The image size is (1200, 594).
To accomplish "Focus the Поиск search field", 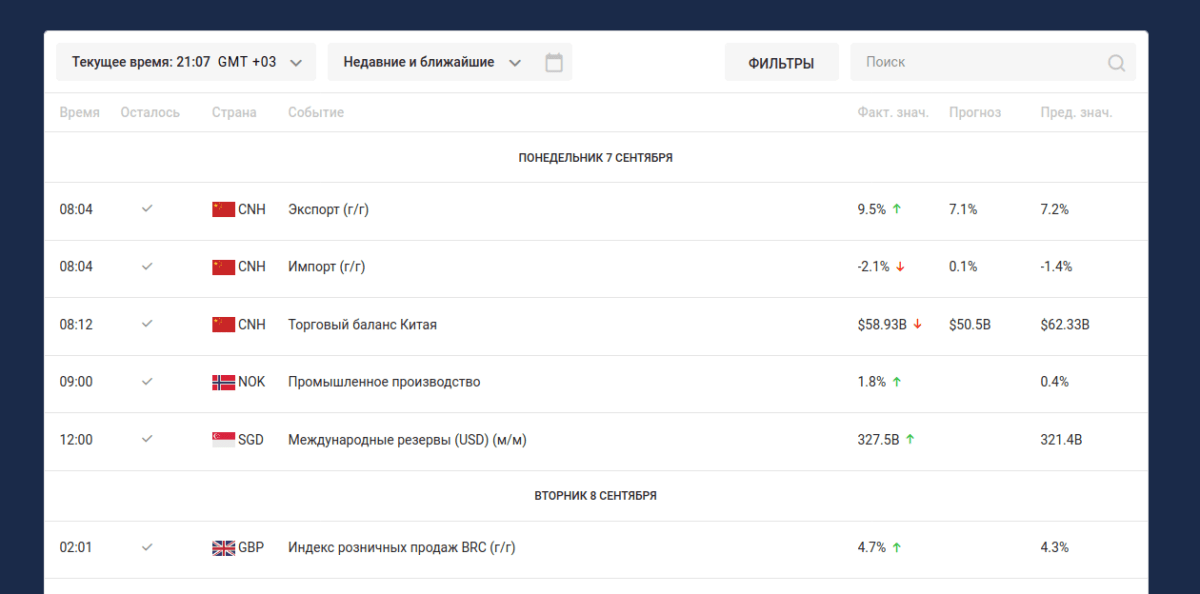I will click(x=980, y=62).
